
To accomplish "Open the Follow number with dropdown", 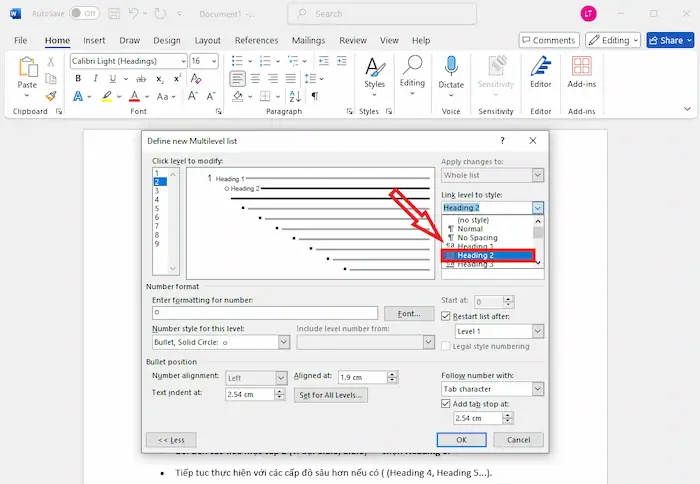I will point(538,389).
